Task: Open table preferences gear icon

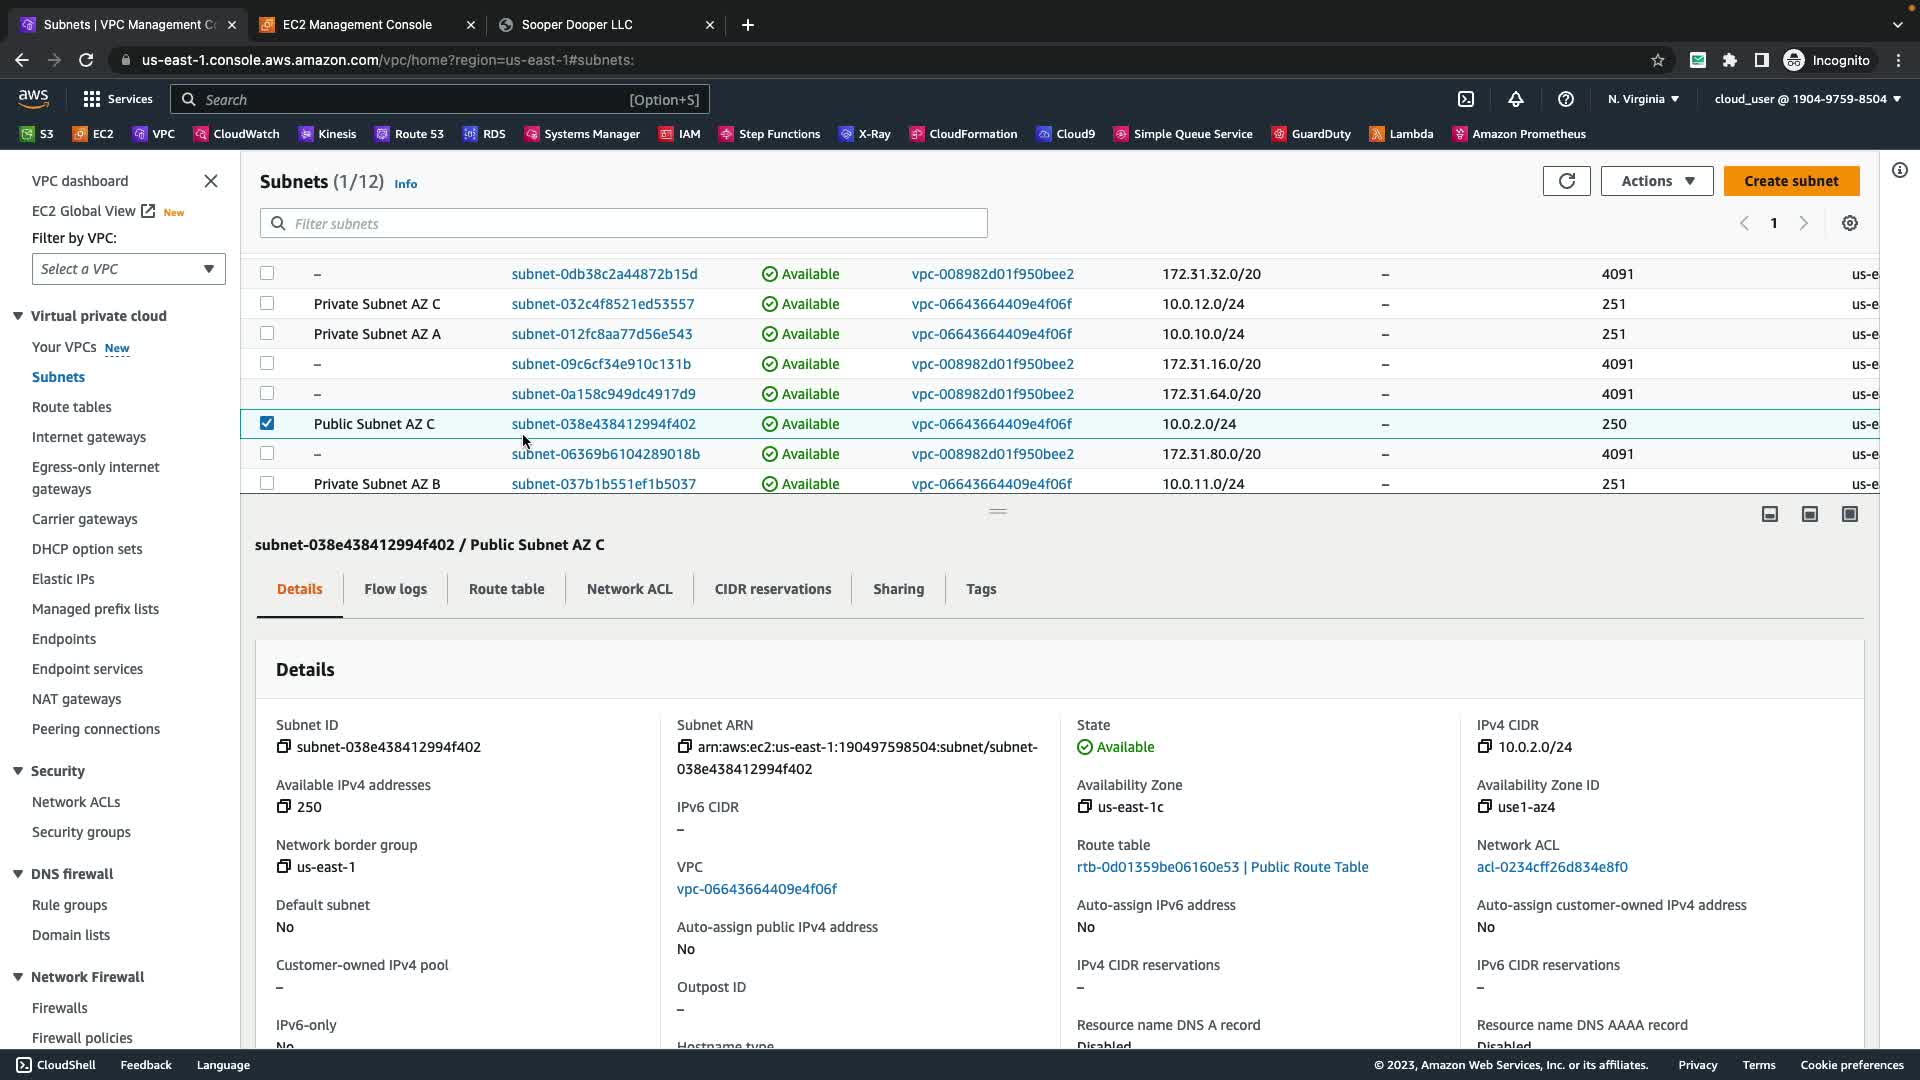Action: point(1849,223)
